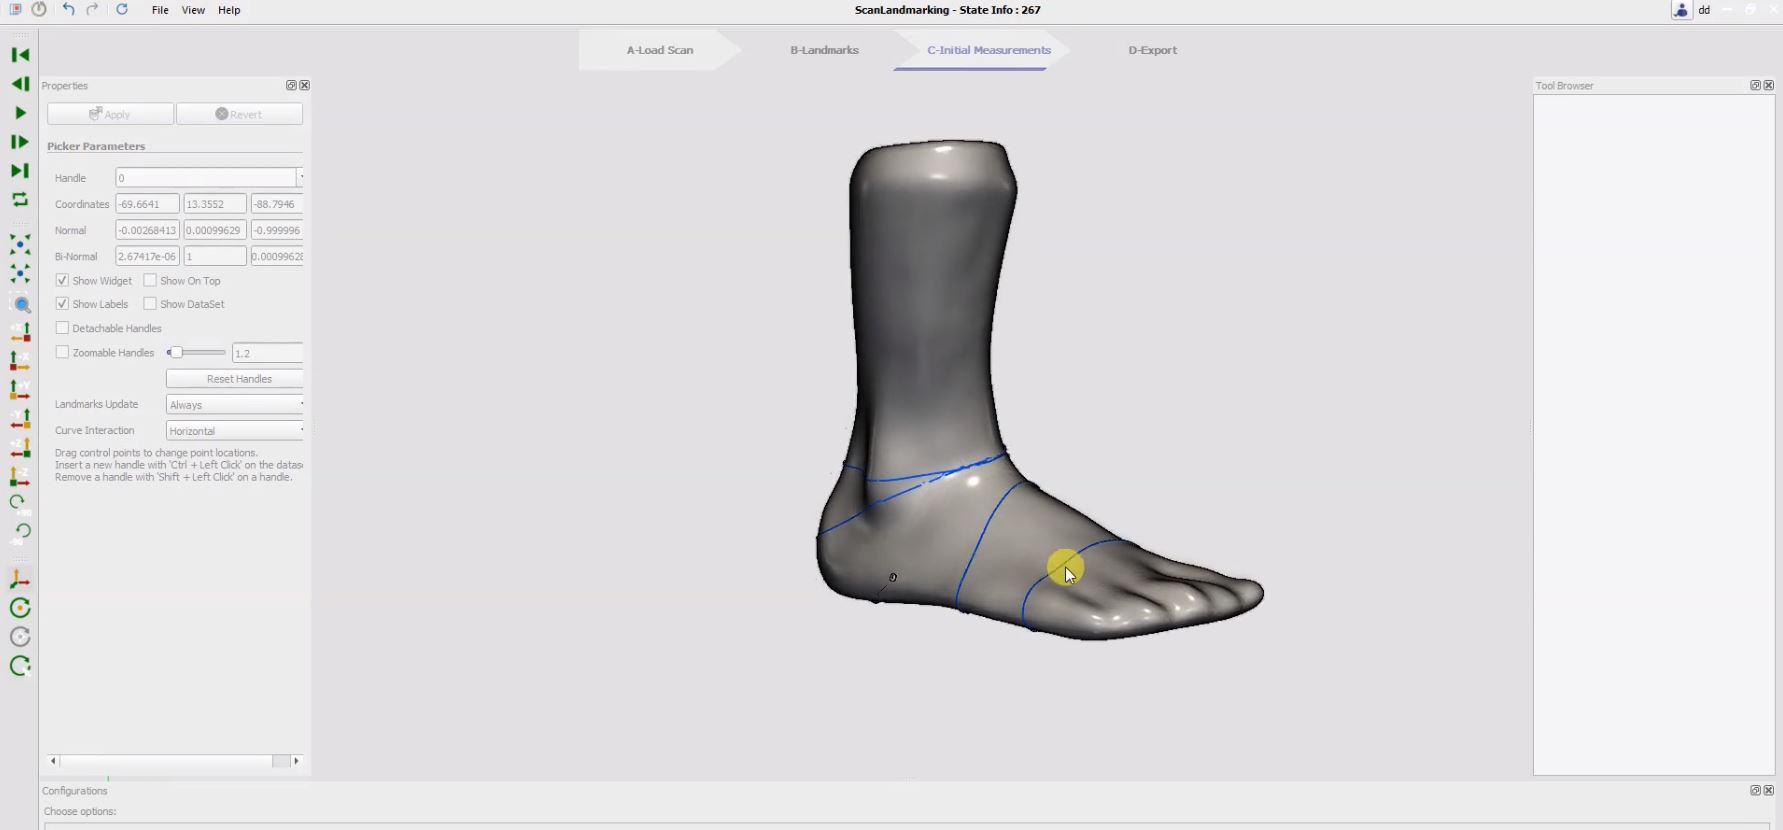1783x830 pixels.
Task: Close the Properties panel
Action: point(305,86)
